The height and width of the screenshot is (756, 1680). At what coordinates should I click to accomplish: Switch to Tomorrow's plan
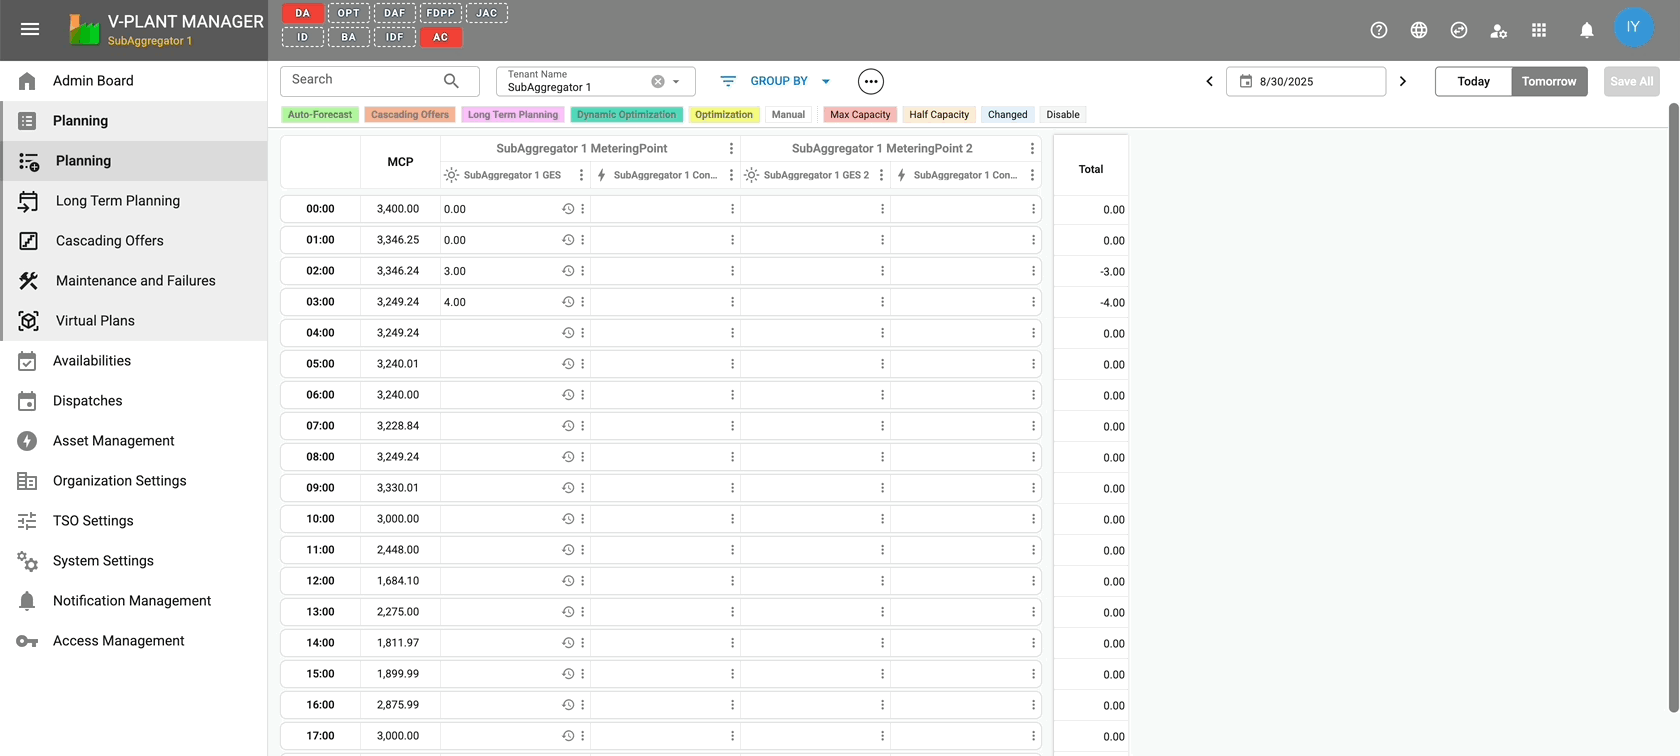coord(1548,81)
